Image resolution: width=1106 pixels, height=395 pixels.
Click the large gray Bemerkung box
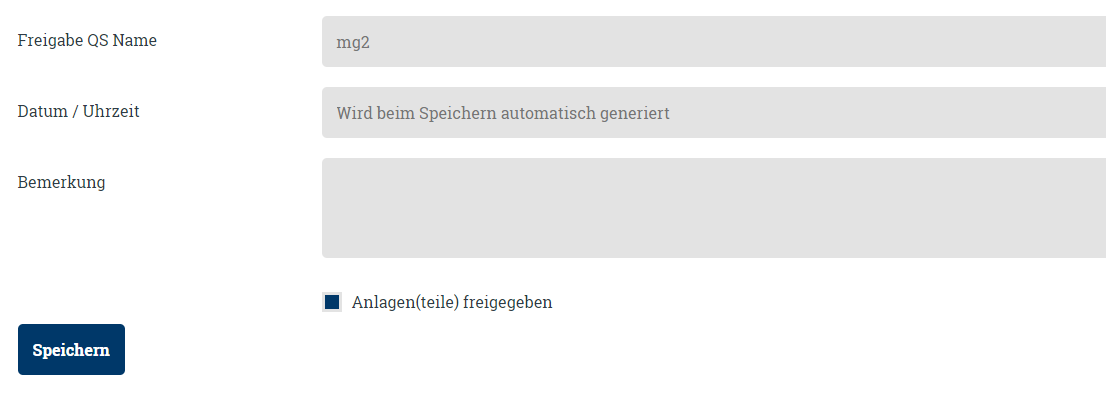(714, 208)
